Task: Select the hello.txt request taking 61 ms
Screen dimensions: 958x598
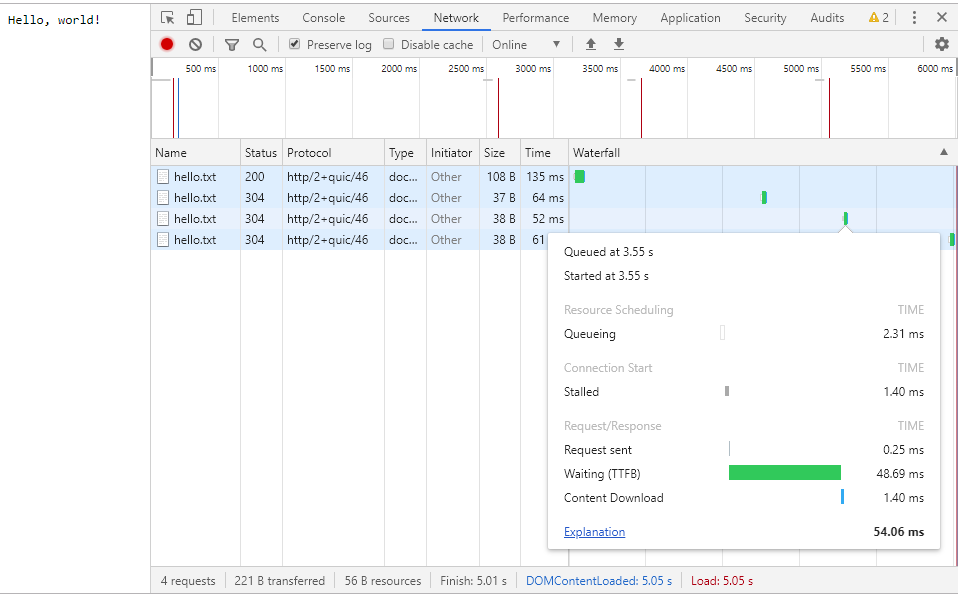Action: 349,239
